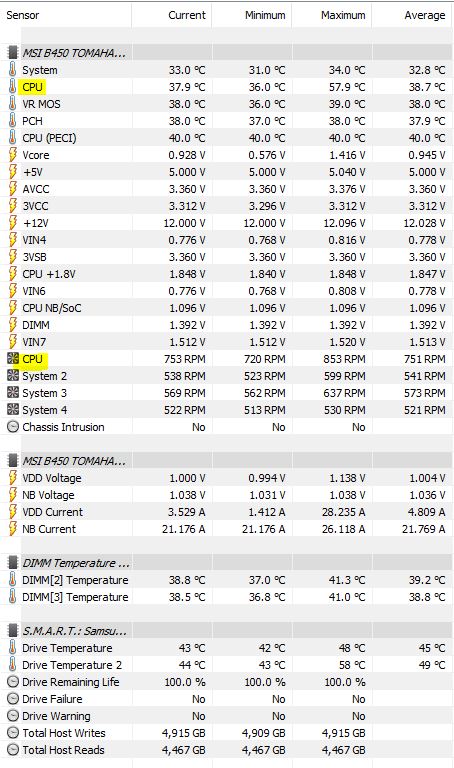
Task: Click the Sensor column header
Action: coord(23,15)
